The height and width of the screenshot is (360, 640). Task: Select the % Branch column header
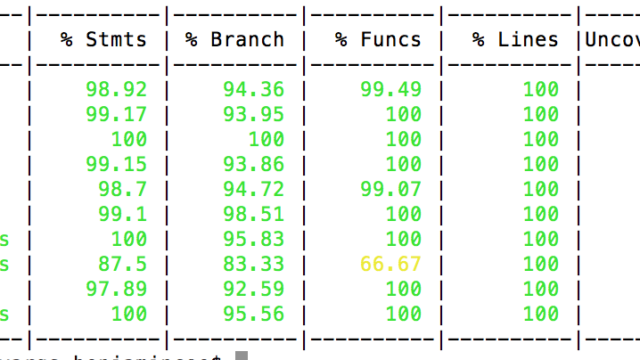[234, 40]
